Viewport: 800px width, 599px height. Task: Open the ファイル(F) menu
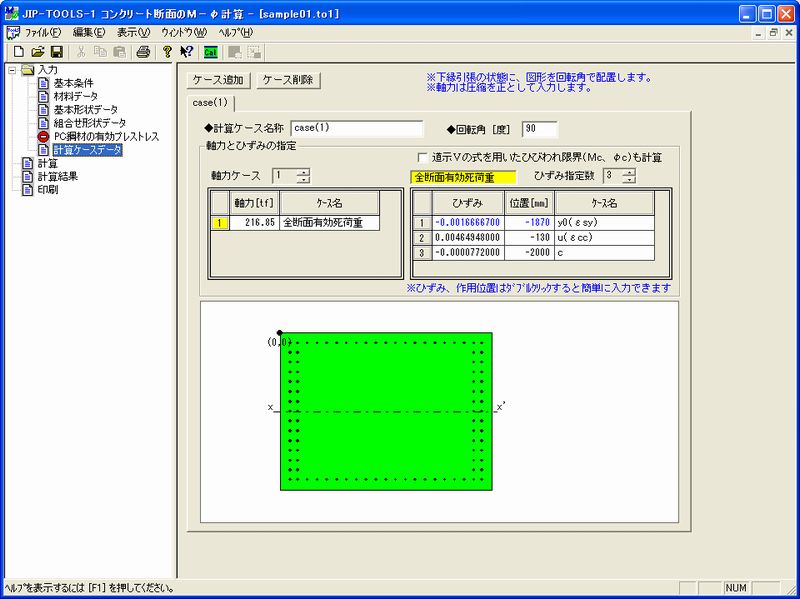pyautogui.click(x=42, y=32)
